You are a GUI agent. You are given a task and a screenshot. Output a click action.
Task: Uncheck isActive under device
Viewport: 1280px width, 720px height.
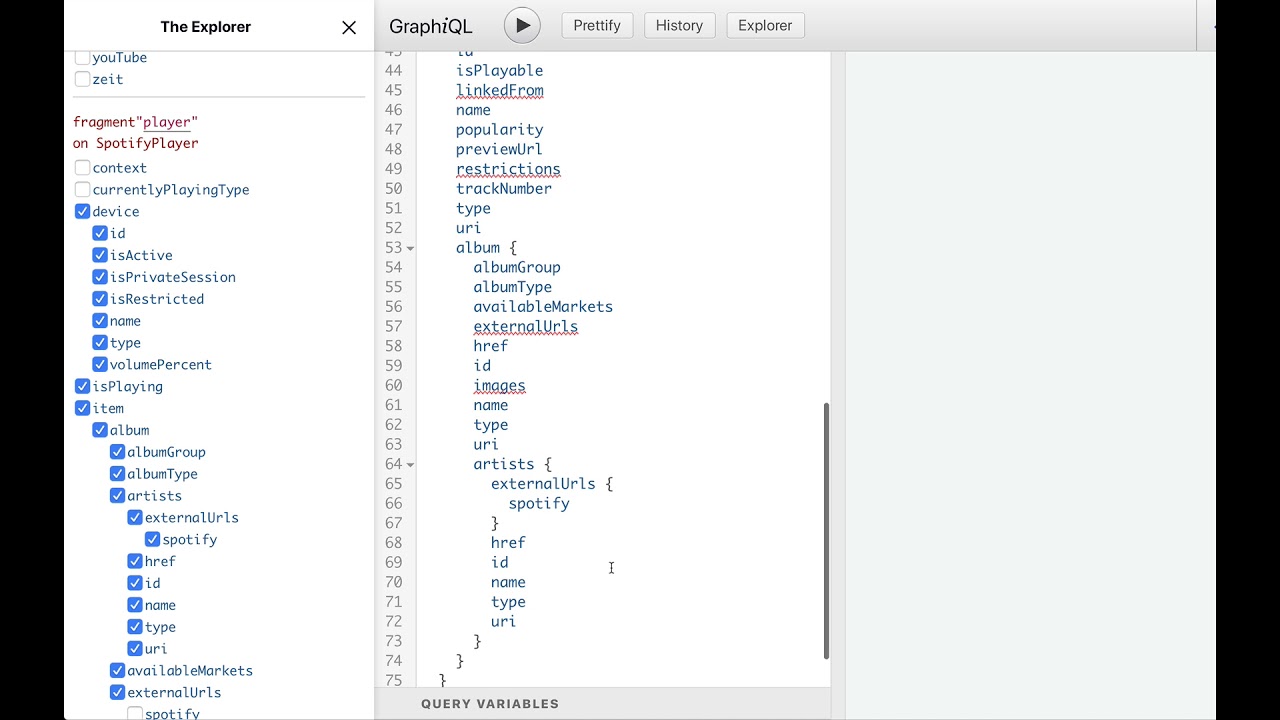tap(100, 255)
